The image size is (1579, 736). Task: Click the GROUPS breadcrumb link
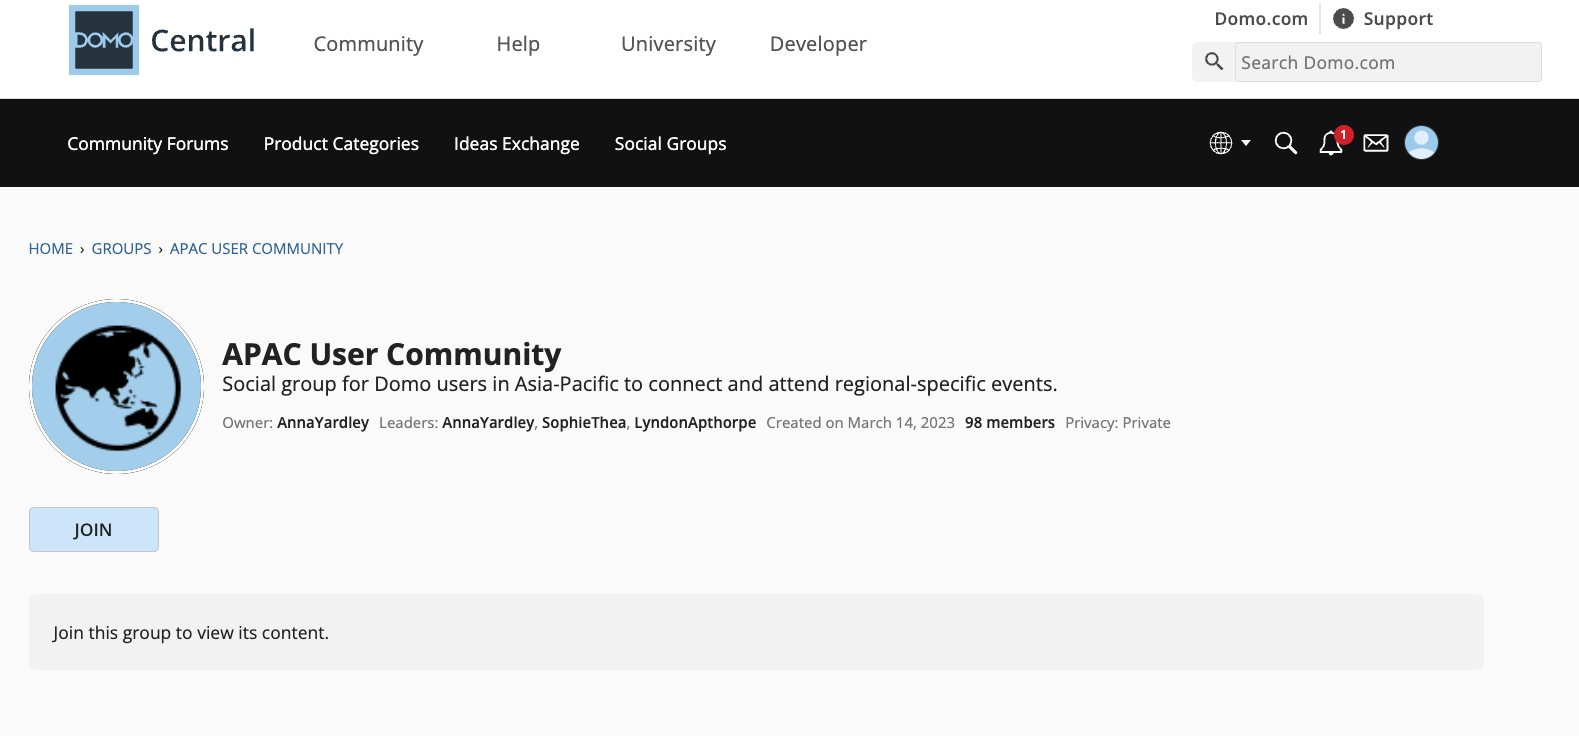(121, 249)
